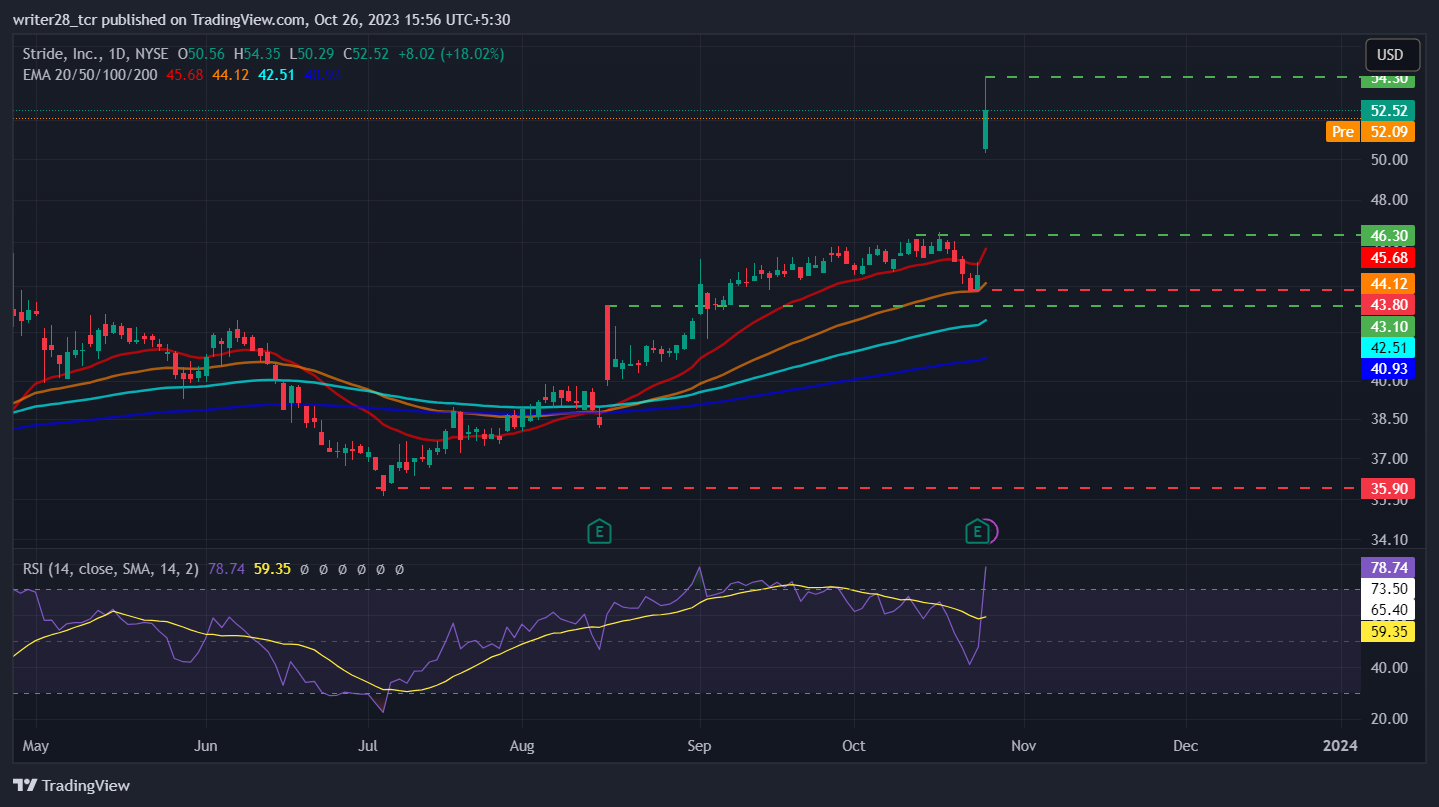Click the 2024 label on the time axis
This screenshot has height=807, width=1439.
pyautogui.click(x=1340, y=745)
